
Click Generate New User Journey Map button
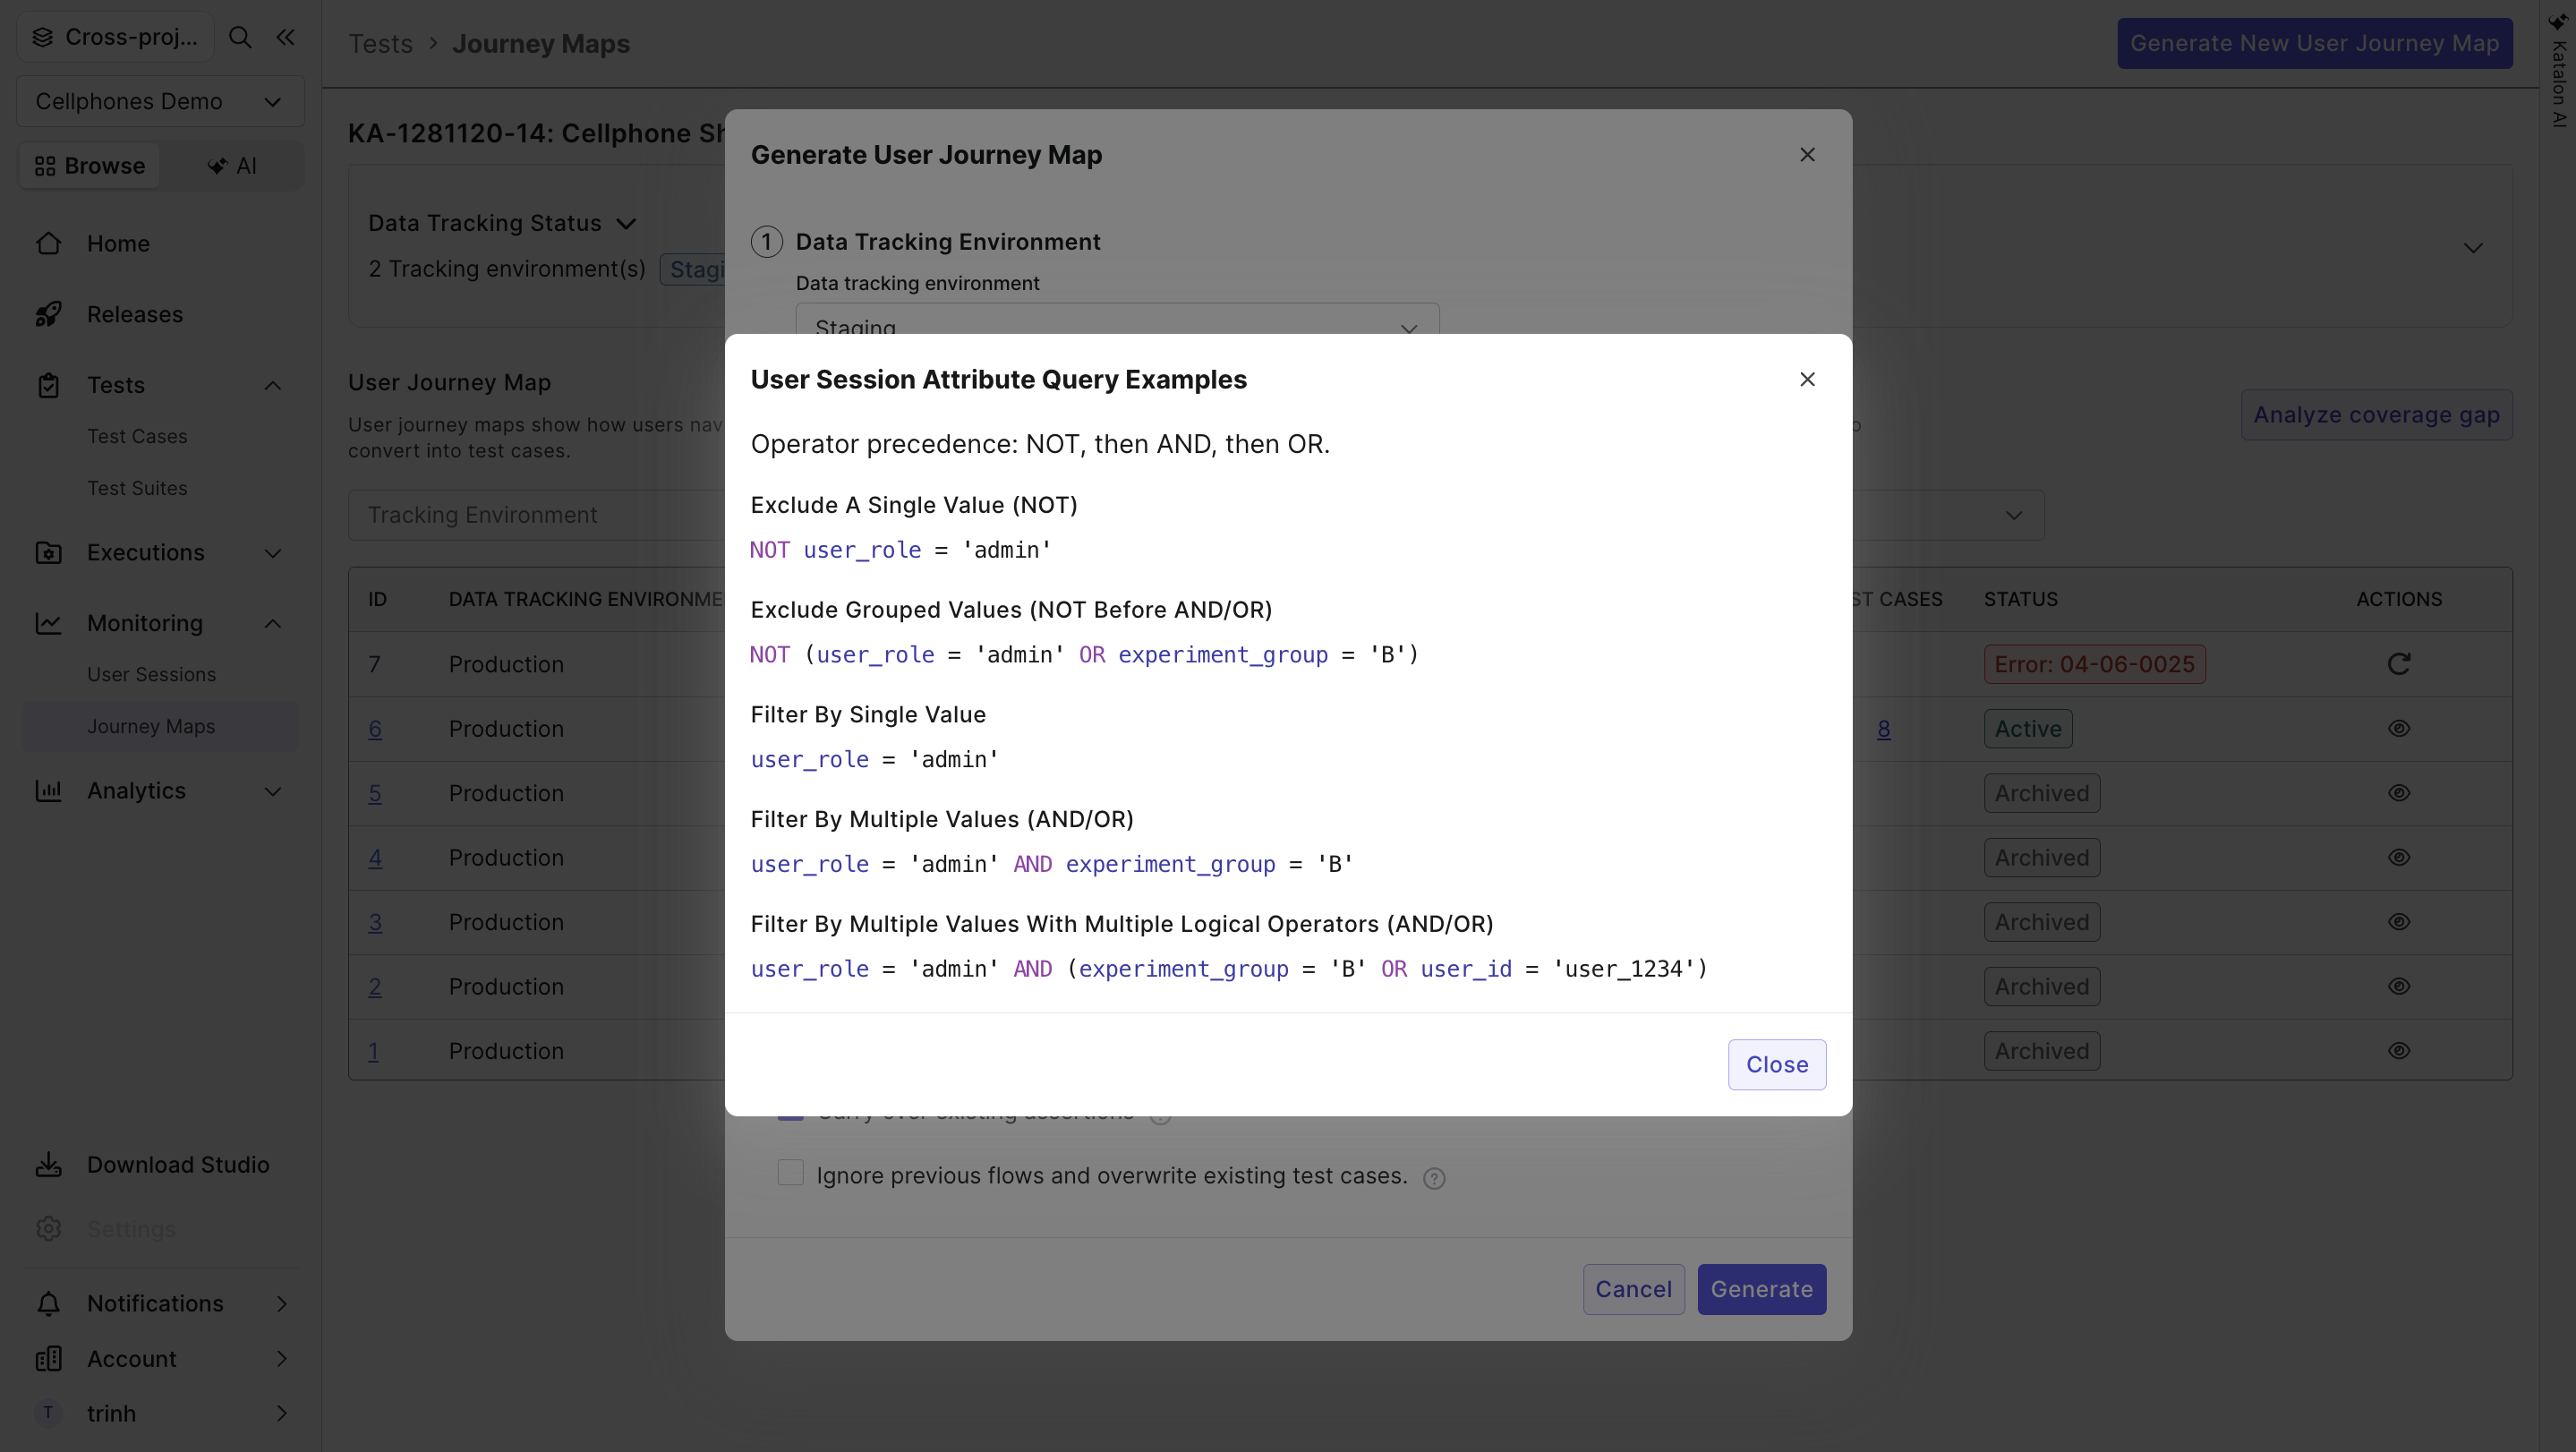pyautogui.click(x=2314, y=44)
